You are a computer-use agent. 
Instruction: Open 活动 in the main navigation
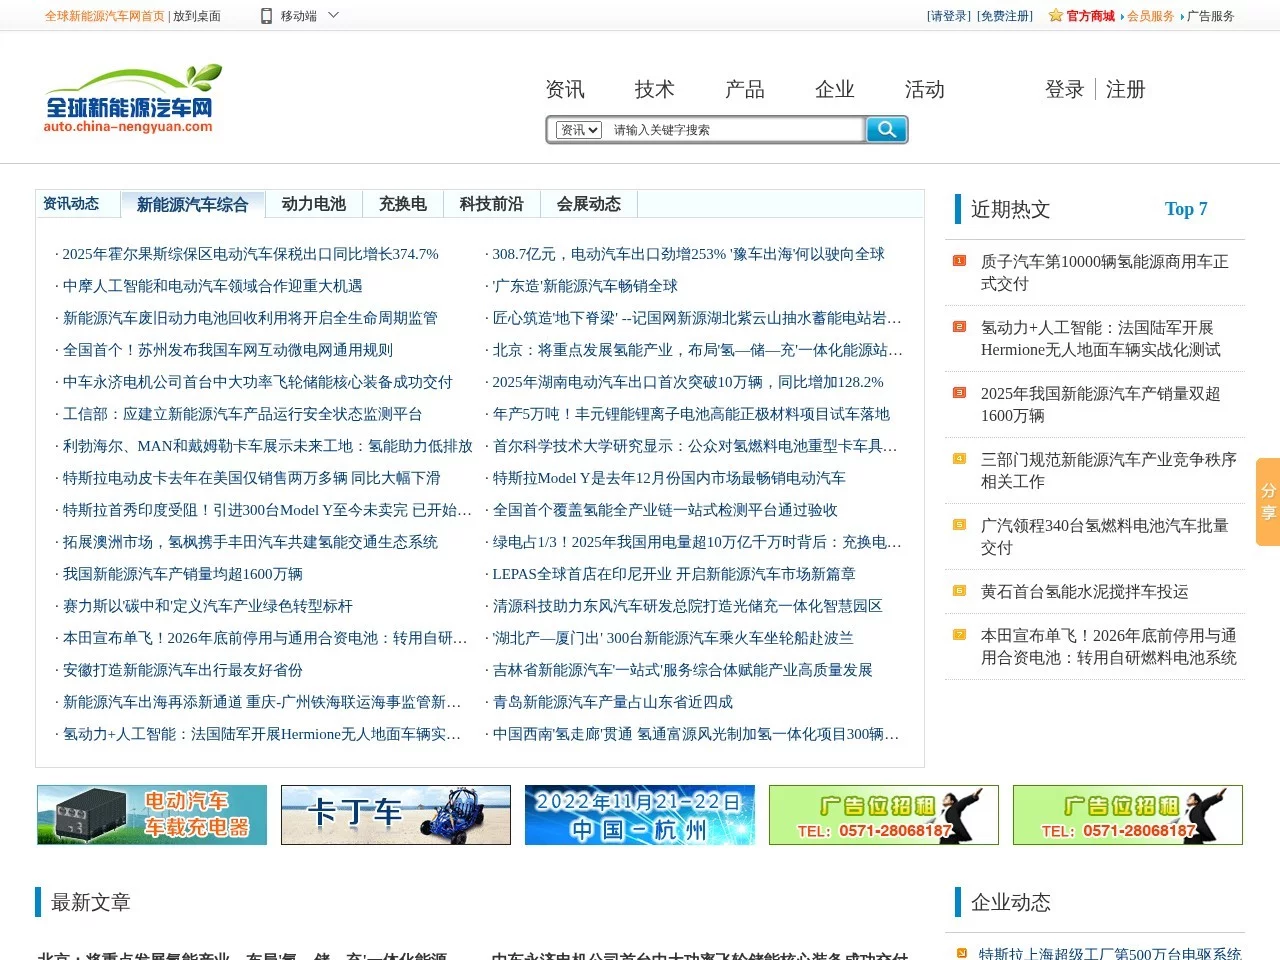[x=924, y=89]
